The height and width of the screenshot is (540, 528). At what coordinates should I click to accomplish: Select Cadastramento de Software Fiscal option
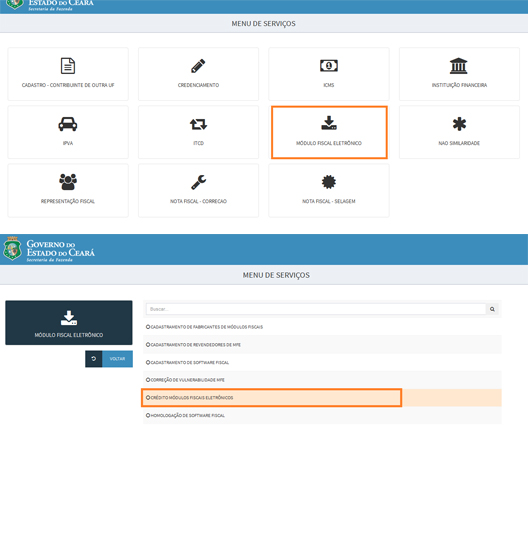pos(322,362)
